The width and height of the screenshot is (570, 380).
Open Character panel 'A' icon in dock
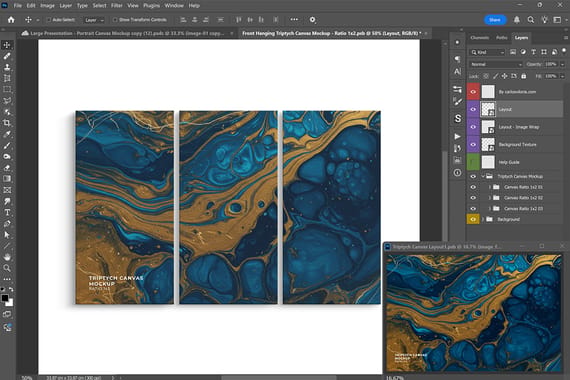point(457,72)
